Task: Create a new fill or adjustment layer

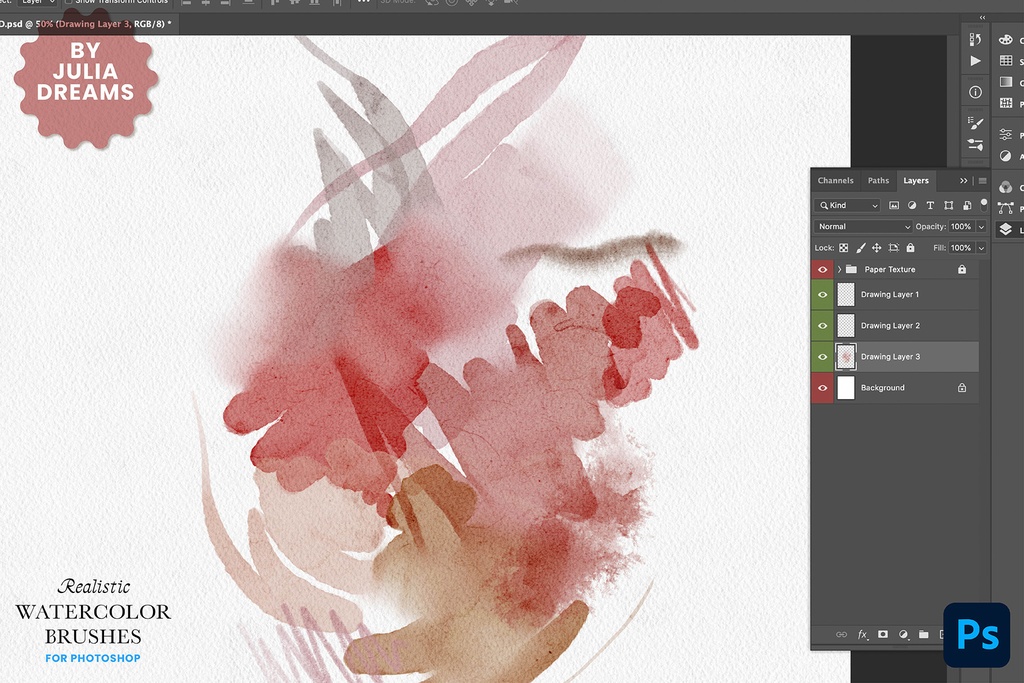Action: click(904, 634)
